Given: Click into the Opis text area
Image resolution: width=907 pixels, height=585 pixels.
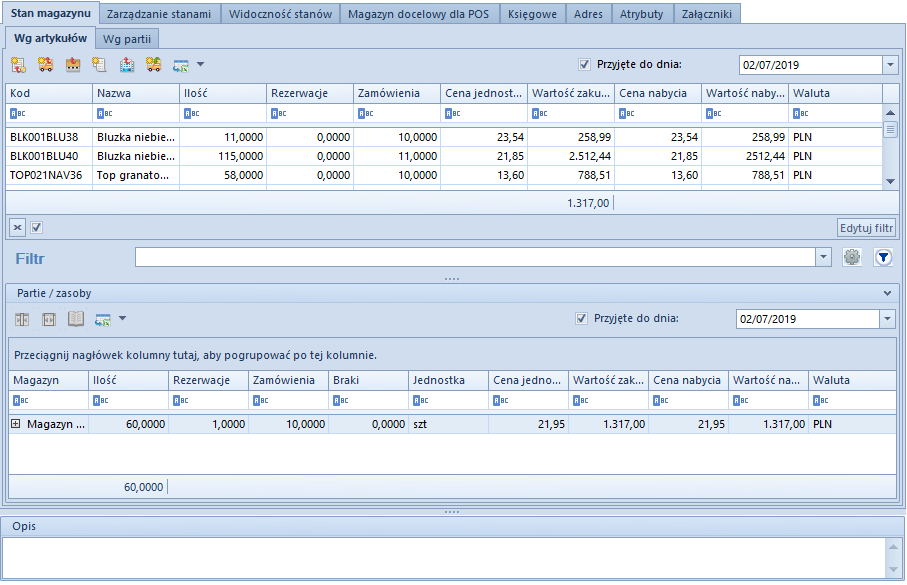Looking at the screenshot, I should pyautogui.click(x=444, y=557).
